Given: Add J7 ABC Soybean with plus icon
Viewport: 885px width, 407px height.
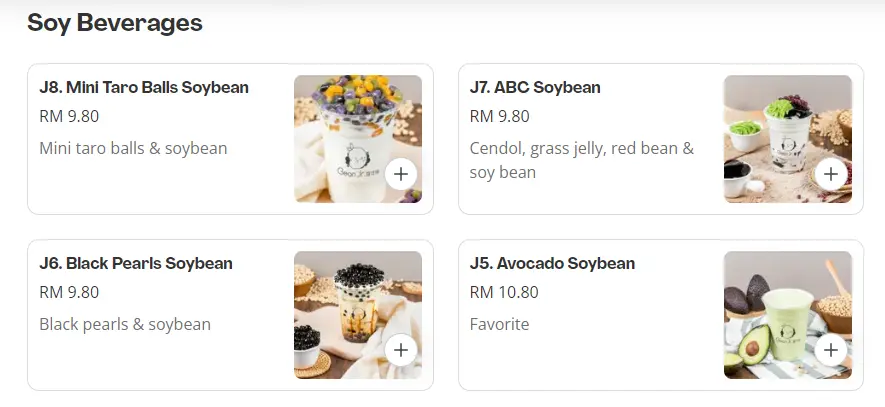Looking at the screenshot, I should click(831, 174).
